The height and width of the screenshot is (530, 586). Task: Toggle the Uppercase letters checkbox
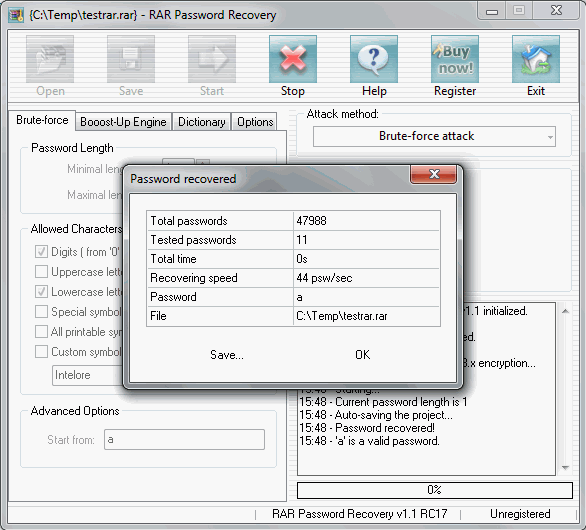point(41,272)
